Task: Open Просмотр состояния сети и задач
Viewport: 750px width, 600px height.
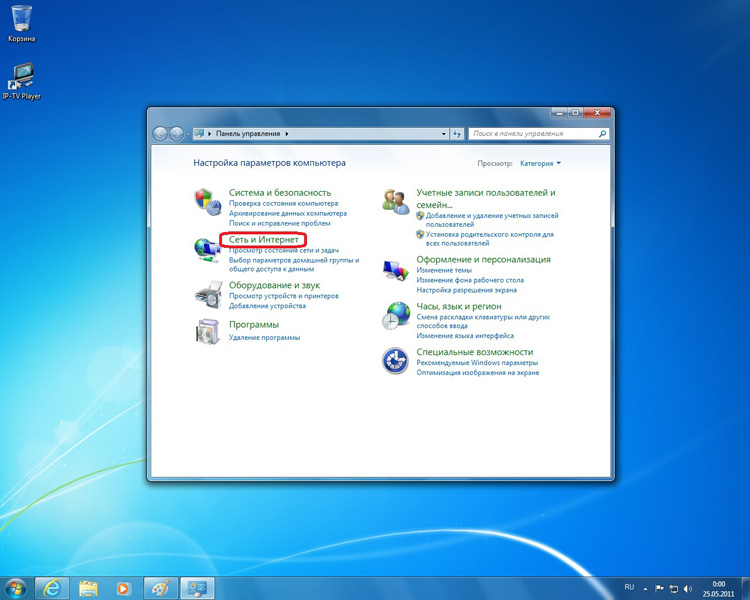Action: point(284,250)
